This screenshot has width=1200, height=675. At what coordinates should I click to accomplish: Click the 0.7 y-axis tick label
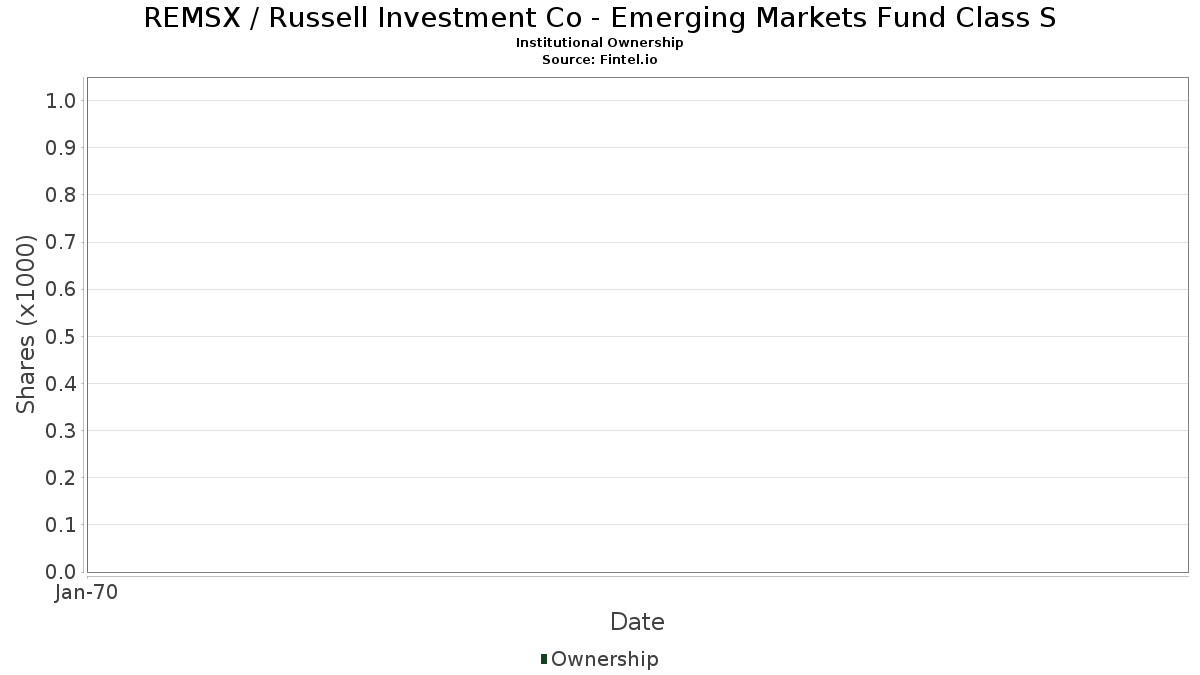[61, 242]
